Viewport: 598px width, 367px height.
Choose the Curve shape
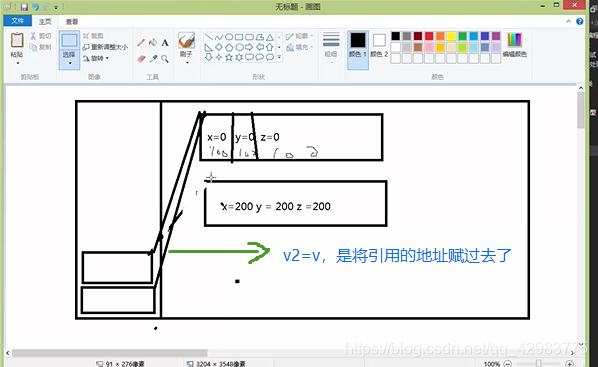(219, 37)
